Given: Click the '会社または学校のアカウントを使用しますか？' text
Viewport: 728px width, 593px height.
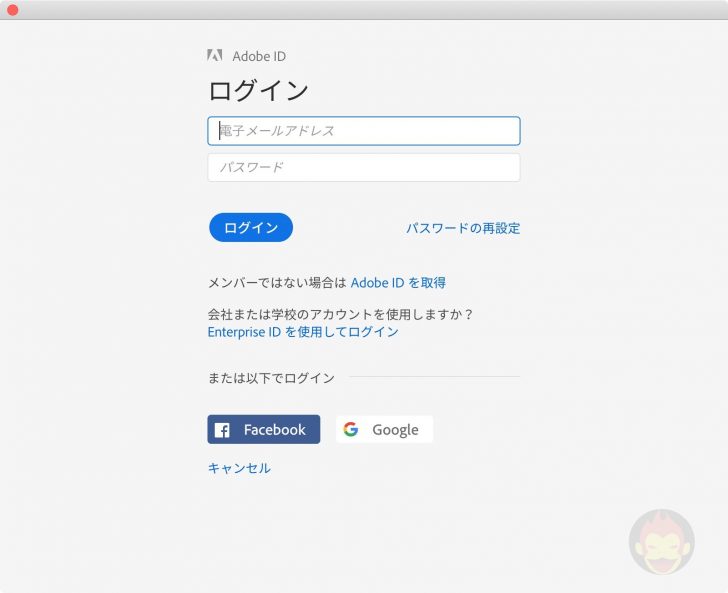Looking at the screenshot, I should point(340,314).
